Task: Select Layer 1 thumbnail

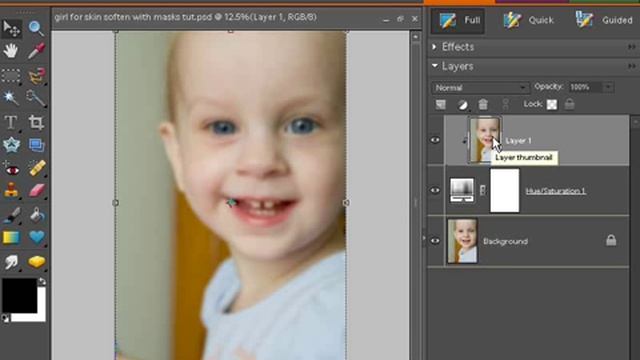Action: tap(485, 140)
